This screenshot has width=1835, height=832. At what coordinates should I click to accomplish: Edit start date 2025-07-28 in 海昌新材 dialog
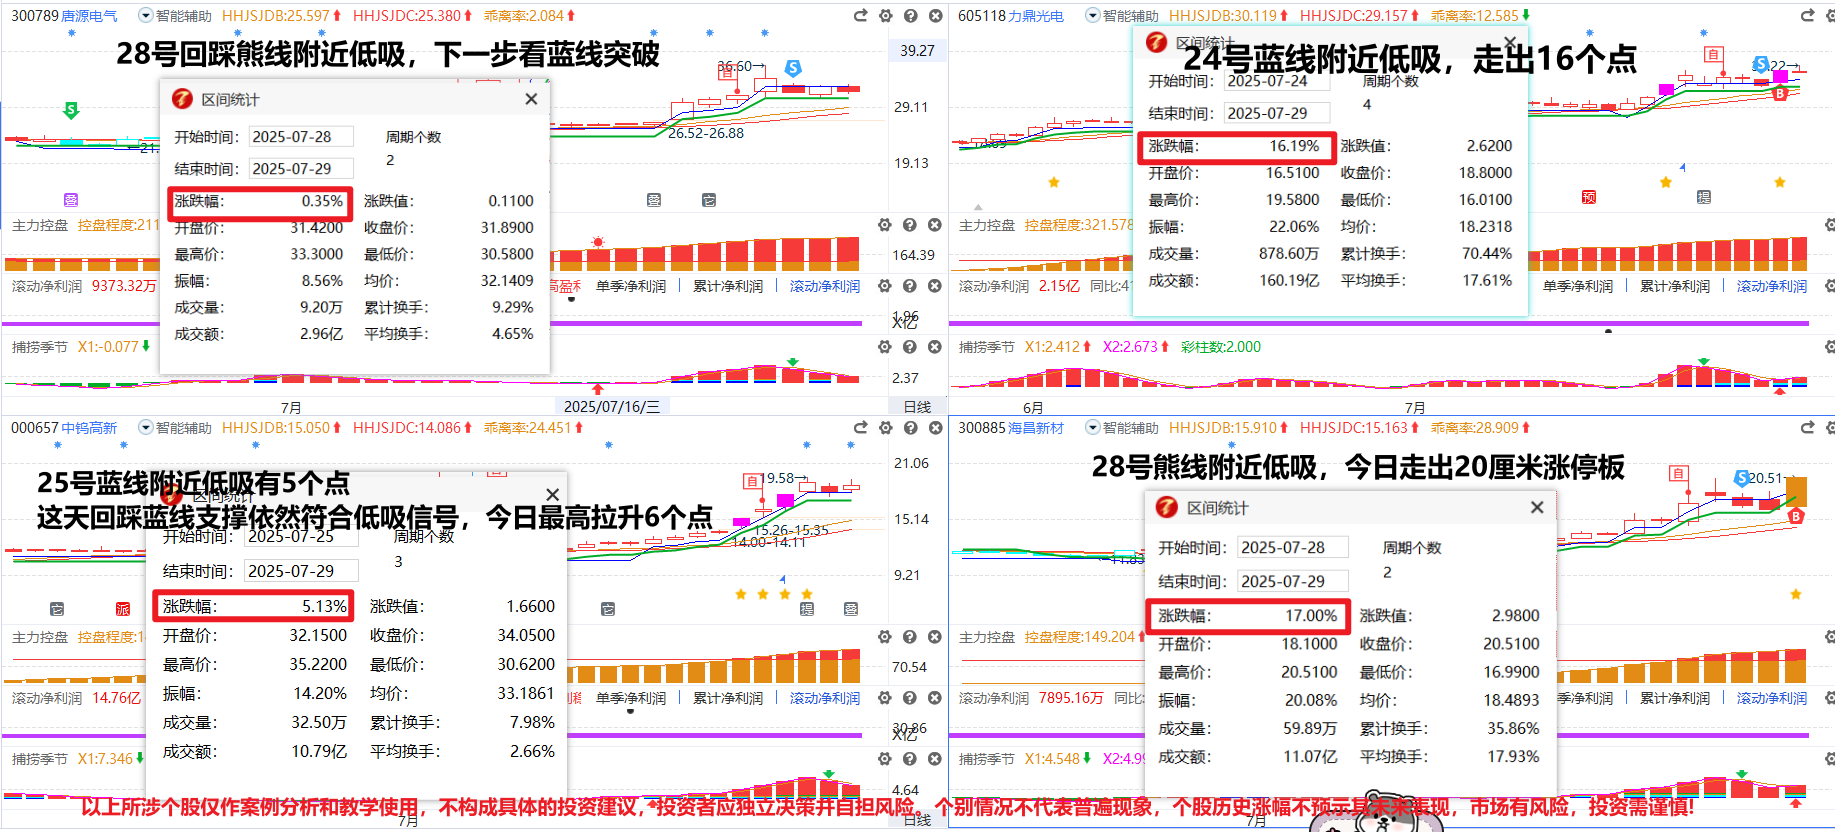point(1293,548)
